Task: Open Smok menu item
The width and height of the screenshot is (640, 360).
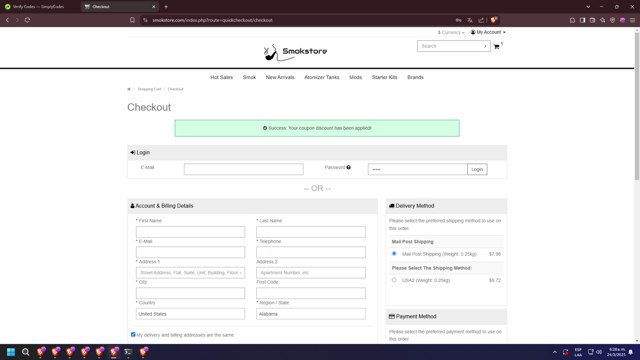Action: tap(249, 77)
